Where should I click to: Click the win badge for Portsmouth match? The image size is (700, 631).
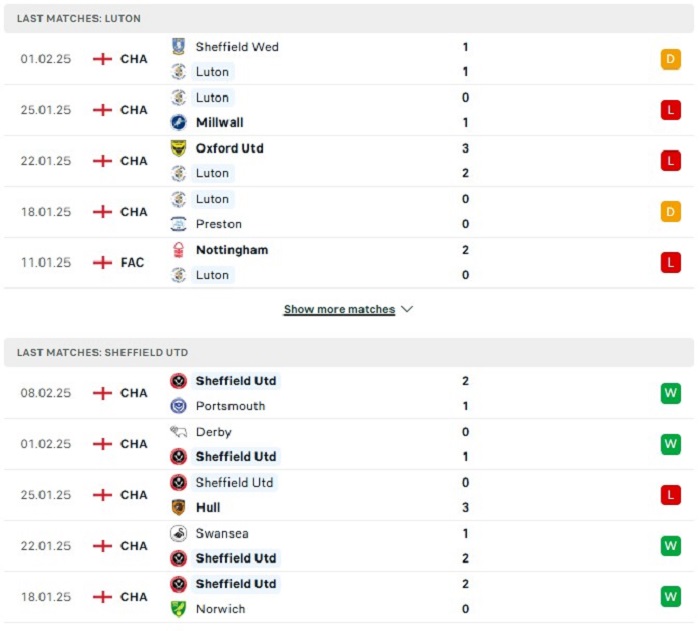point(671,393)
